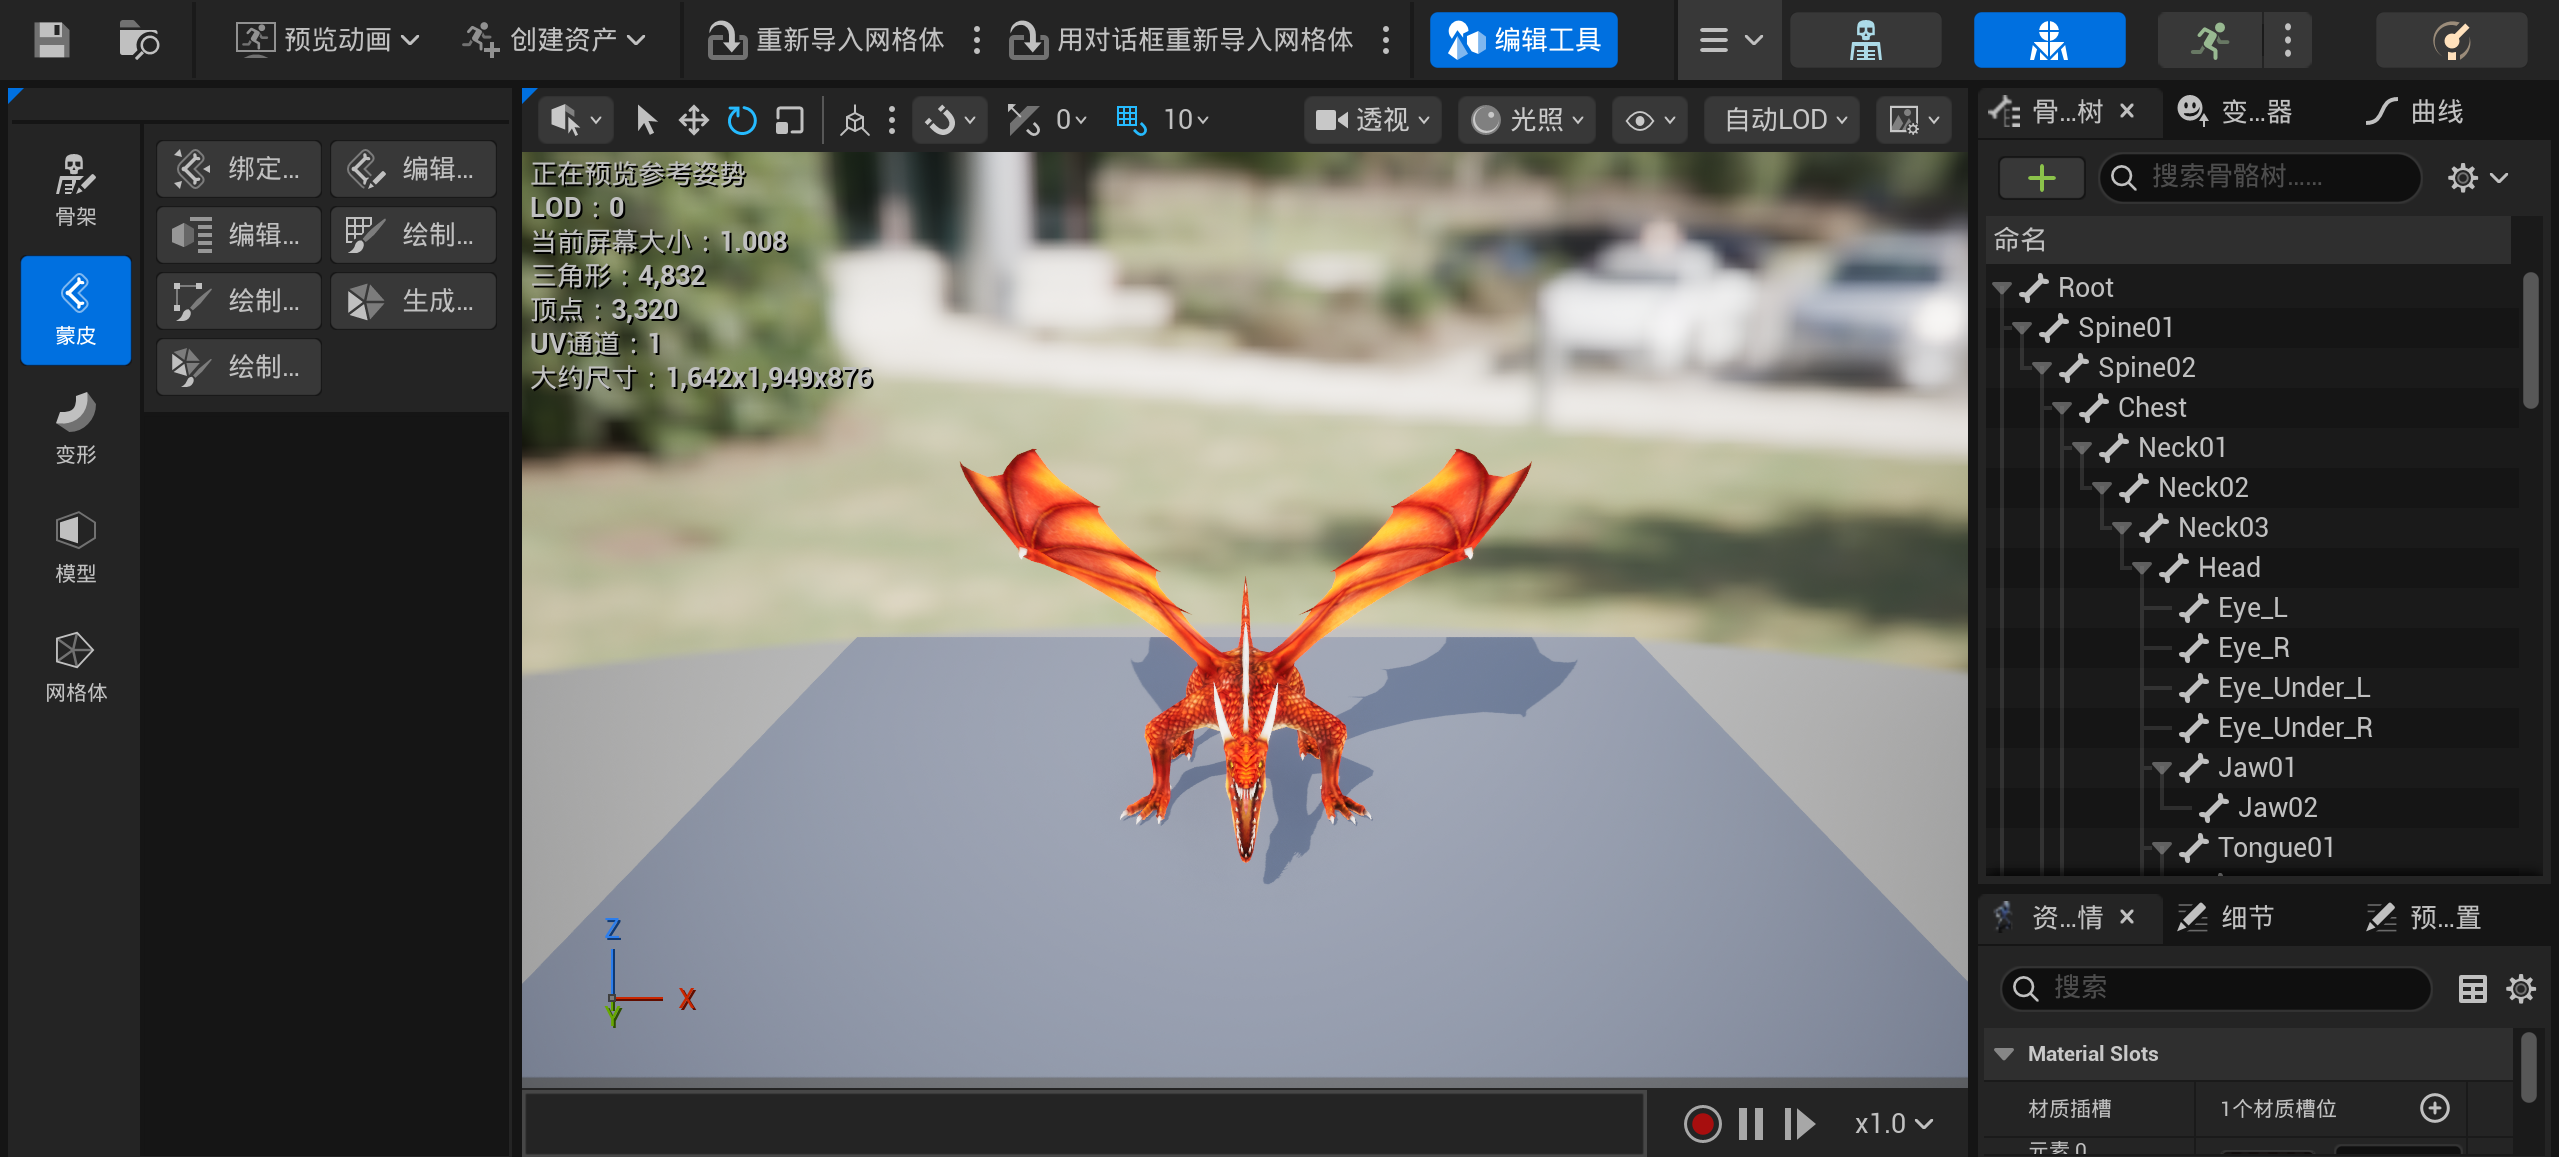
Task: Collapse the Neck01 bone tree node
Action: (2082, 448)
